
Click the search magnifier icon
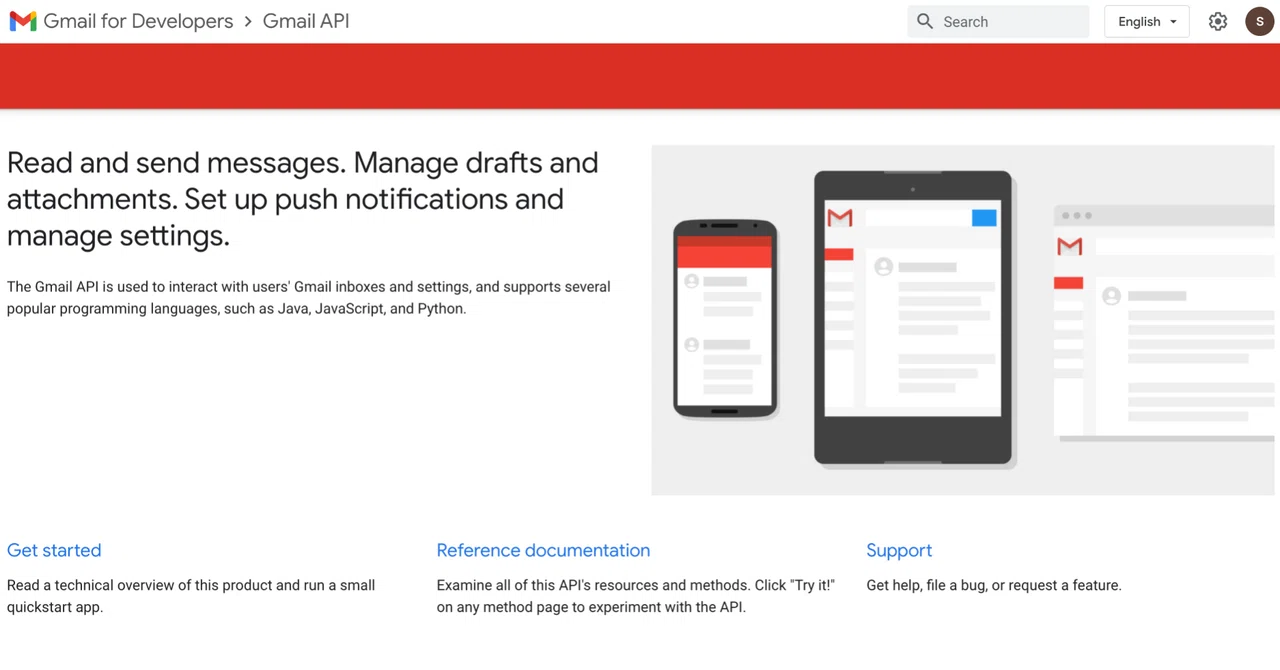(x=925, y=21)
